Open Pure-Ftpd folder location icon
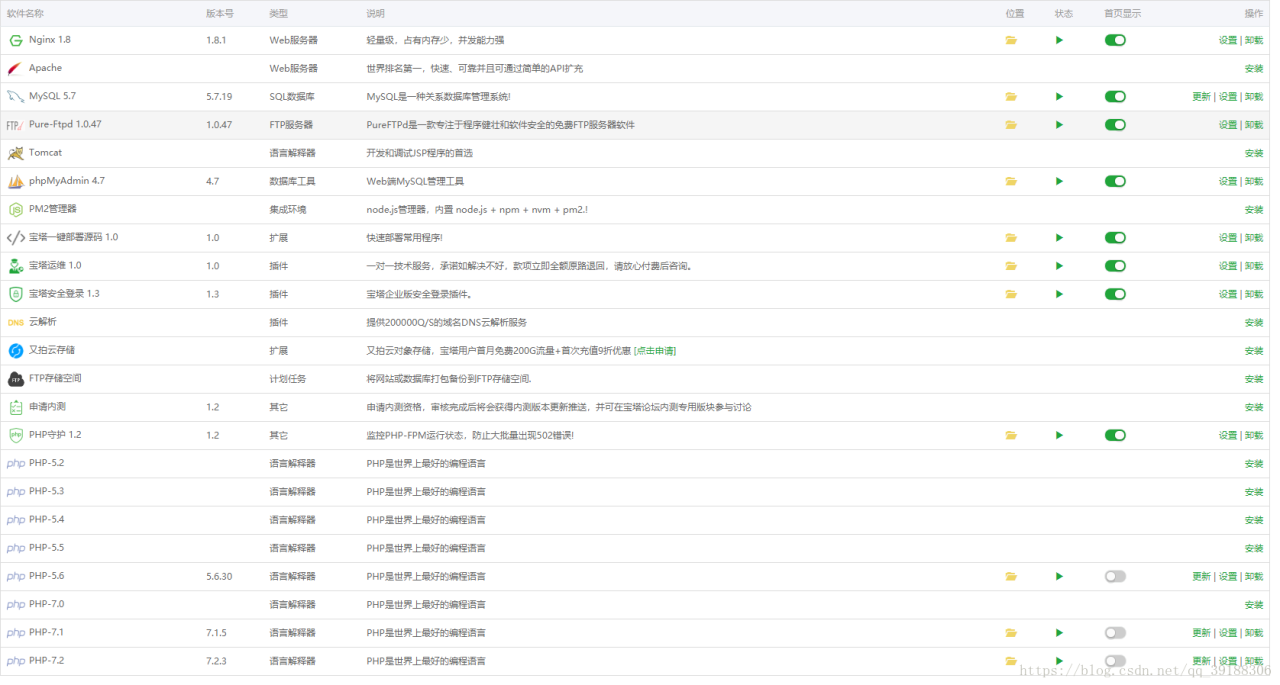The height and width of the screenshot is (685, 1280). (x=1011, y=125)
